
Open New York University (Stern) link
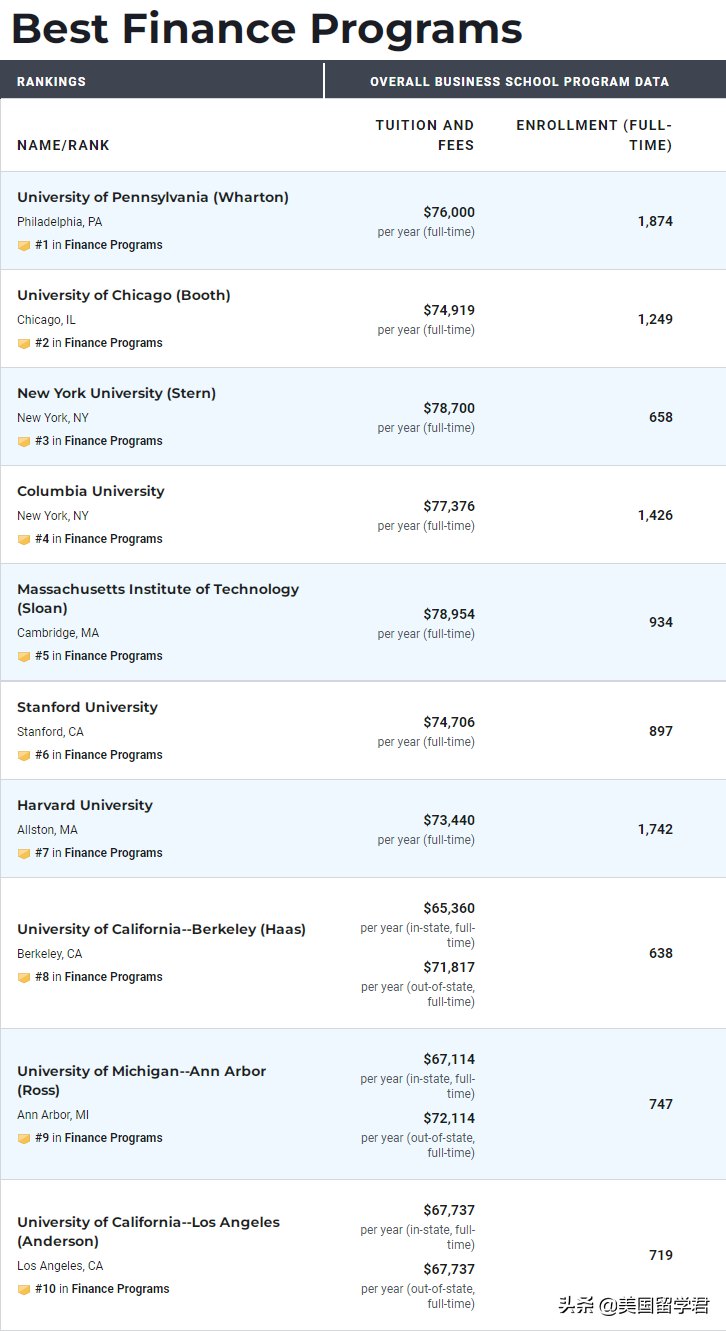click(116, 393)
